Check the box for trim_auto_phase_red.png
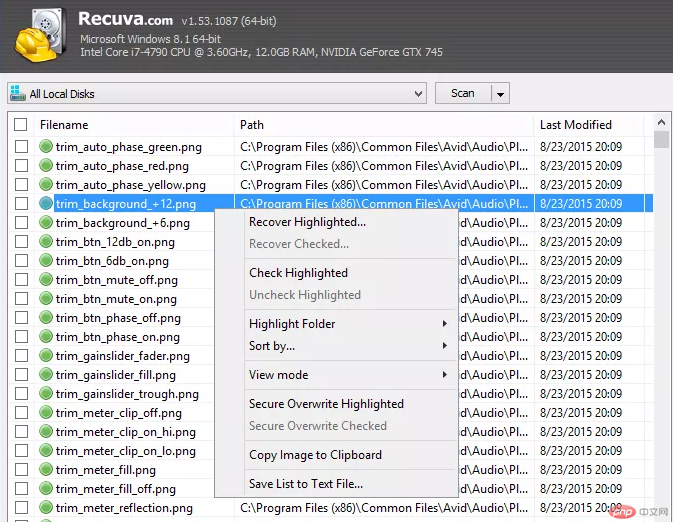The height and width of the screenshot is (522, 673). click(x=21, y=165)
